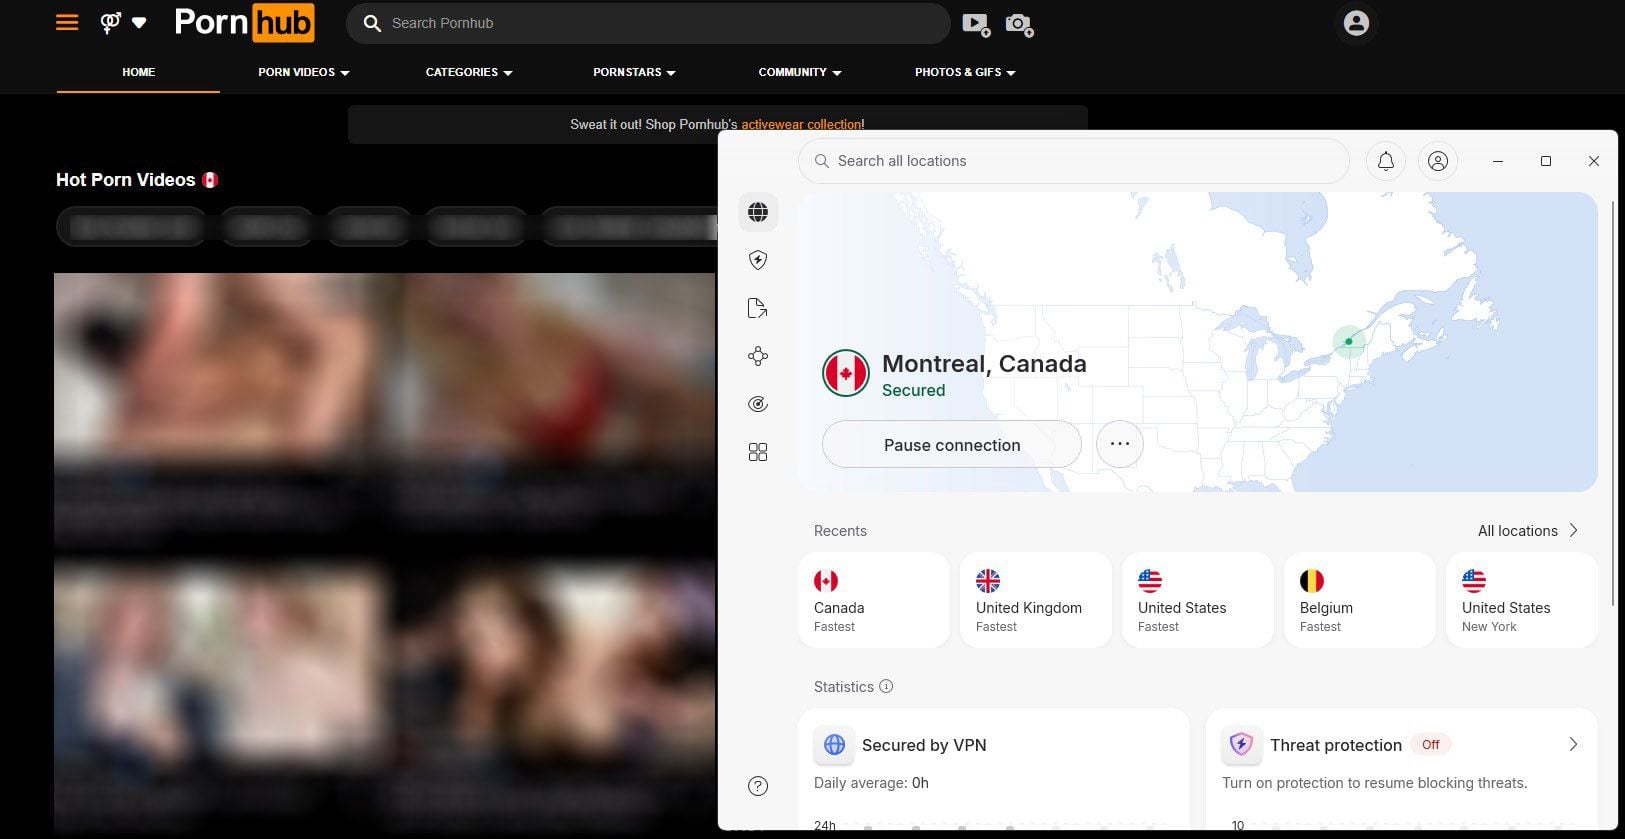Expand the orientation dropdown arrow in the website header

point(139,23)
